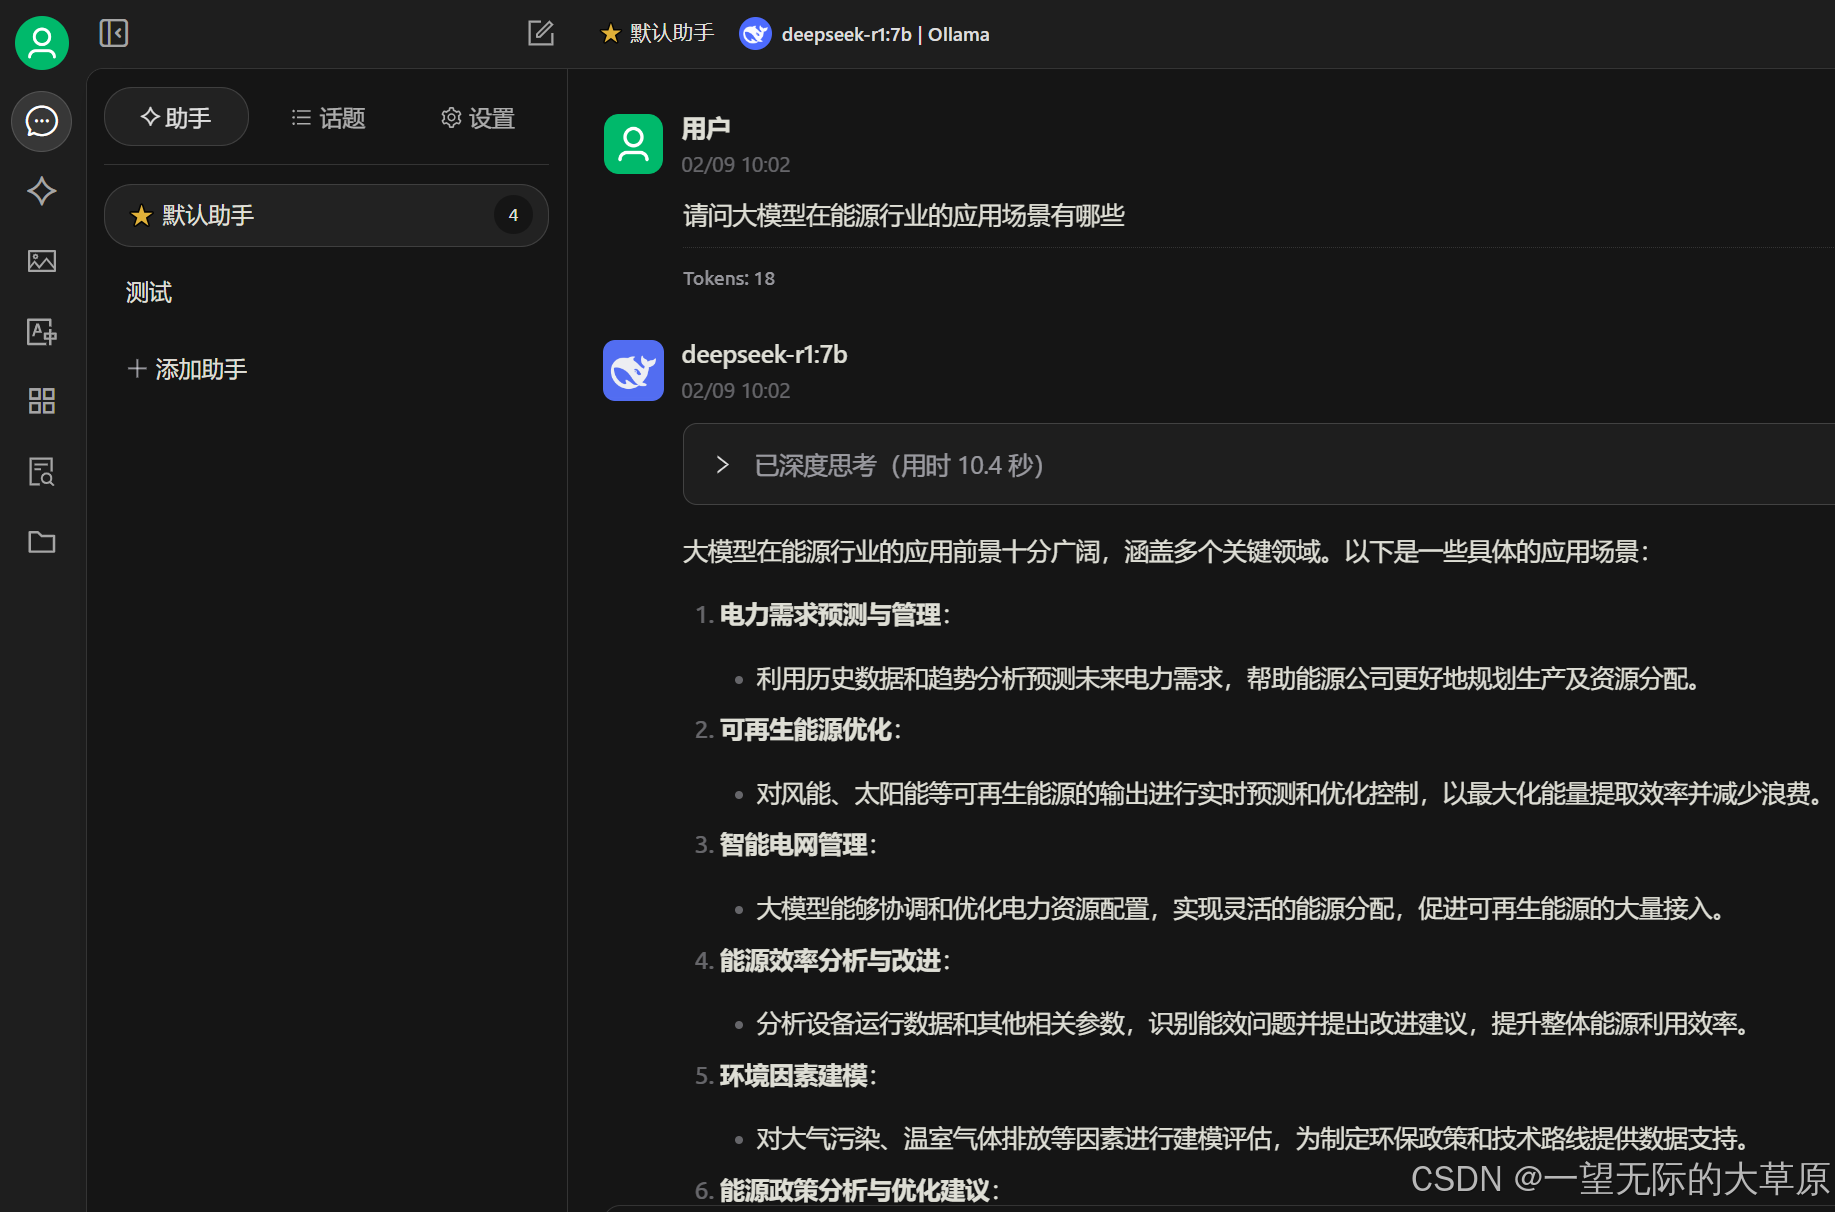Screen dimensions: 1835x1212
Task: Click the heading 智能电网管理
Action: click(x=794, y=845)
